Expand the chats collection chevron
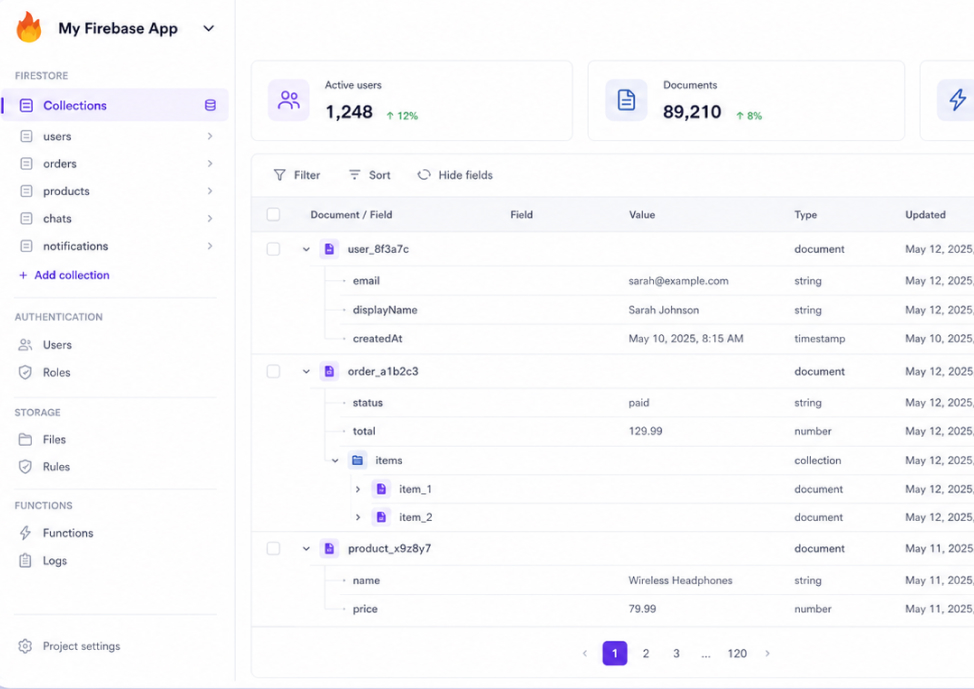974x689 pixels. tap(210, 218)
